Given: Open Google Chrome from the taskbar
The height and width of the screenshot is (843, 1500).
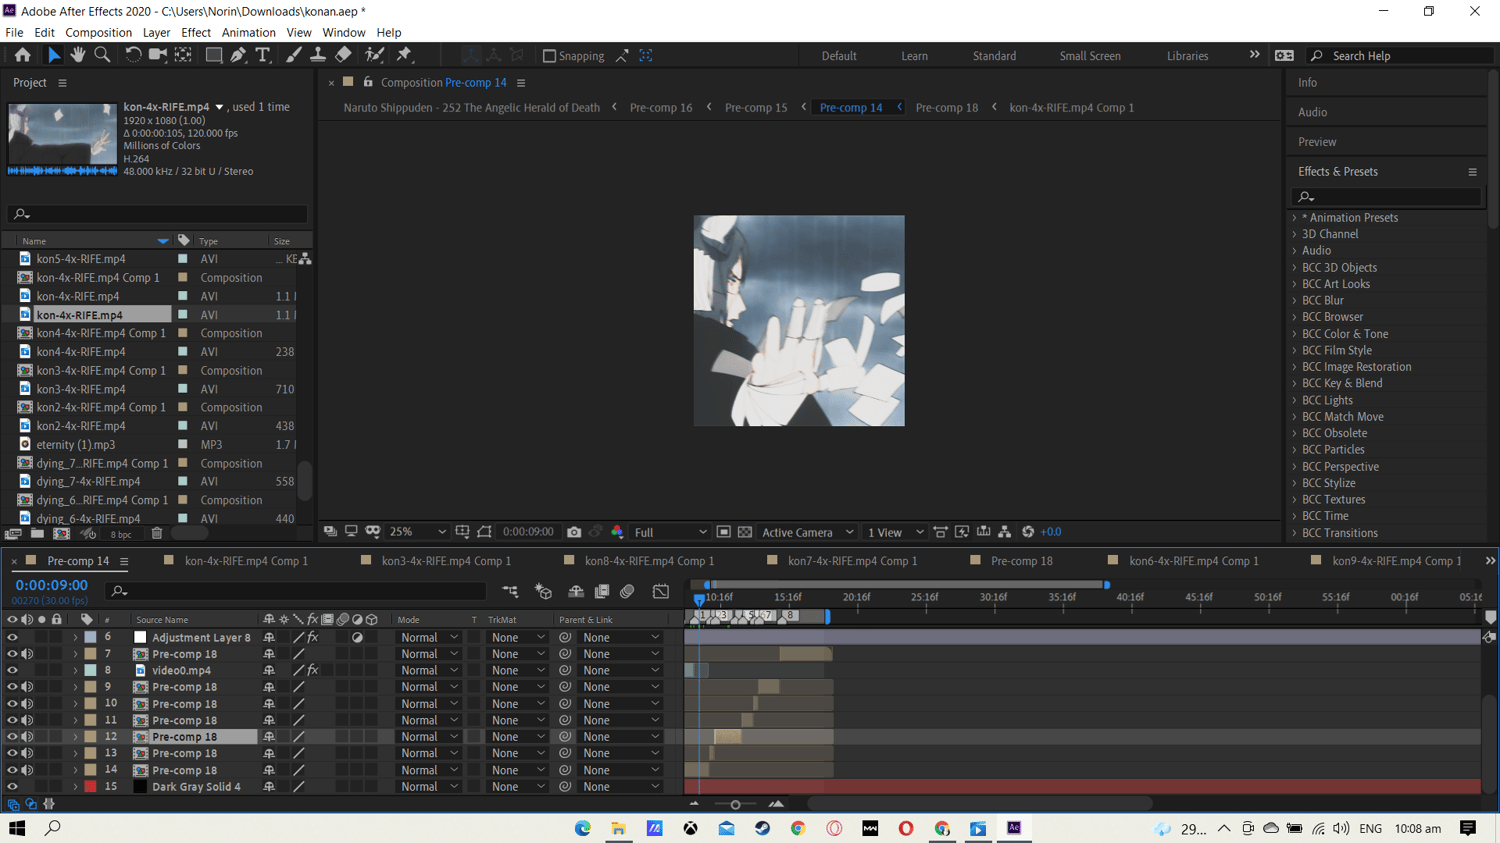Looking at the screenshot, I should (798, 828).
